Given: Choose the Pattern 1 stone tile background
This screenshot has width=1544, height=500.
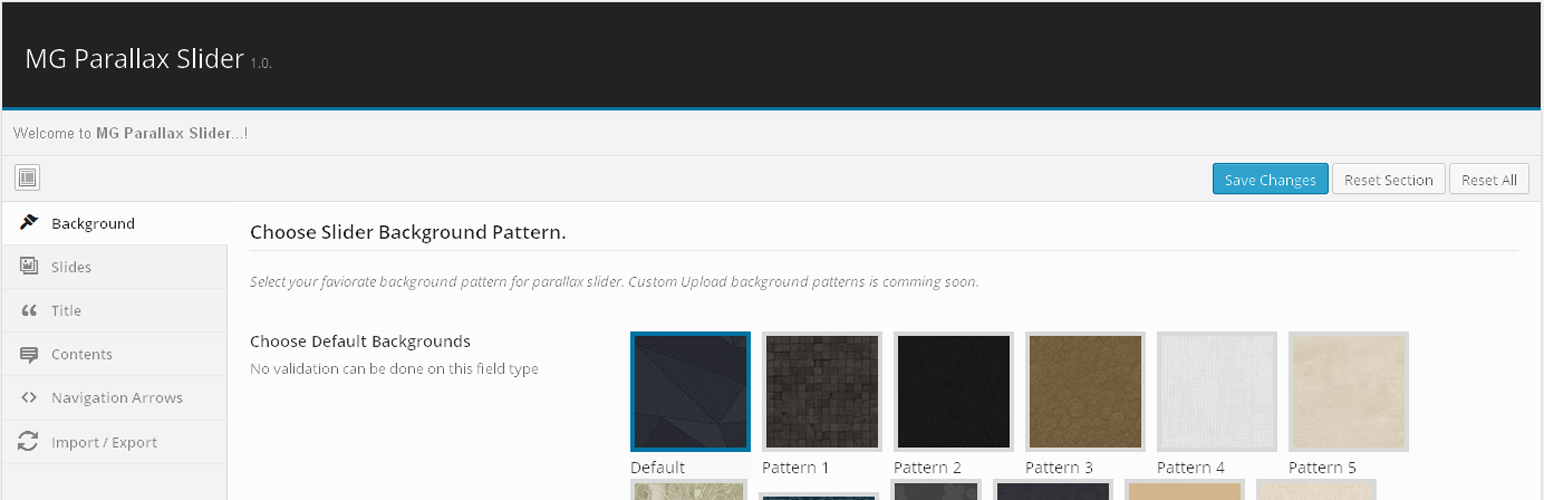Looking at the screenshot, I should [x=822, y=392].
